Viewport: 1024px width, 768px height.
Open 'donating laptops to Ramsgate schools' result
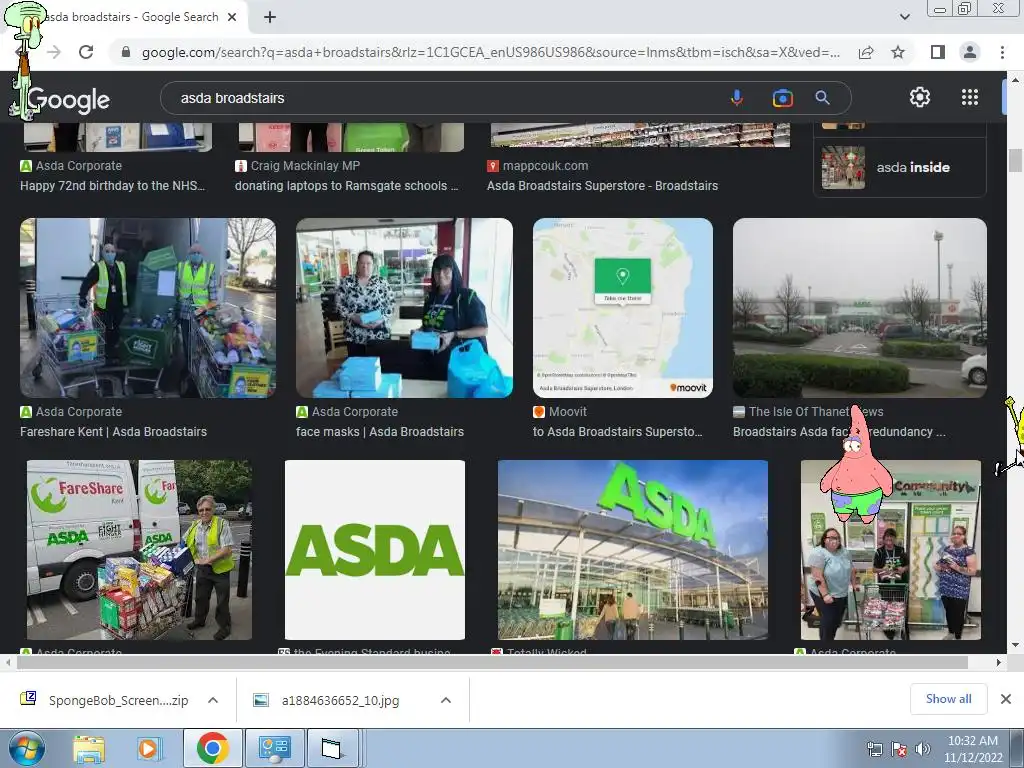point(346,186)
